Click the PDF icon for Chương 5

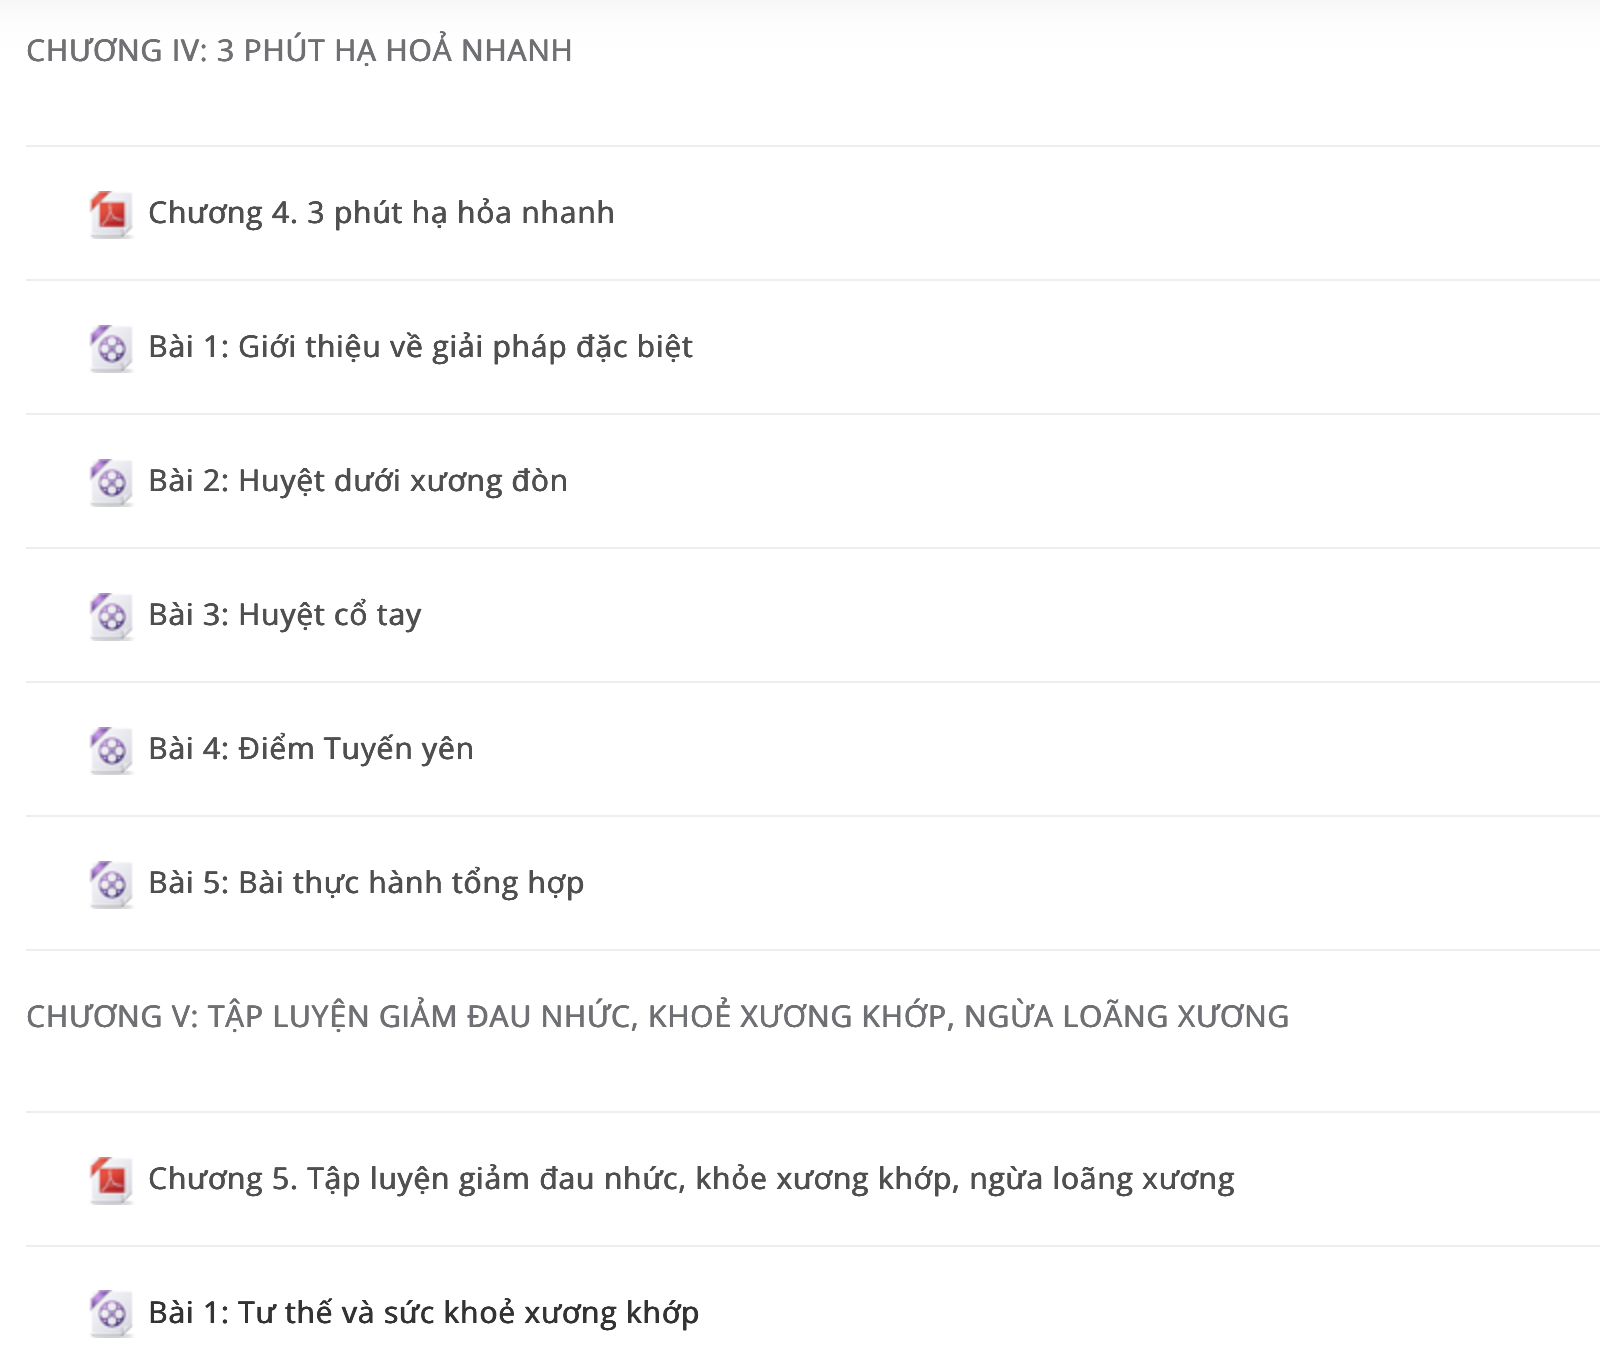point(111,1180)
